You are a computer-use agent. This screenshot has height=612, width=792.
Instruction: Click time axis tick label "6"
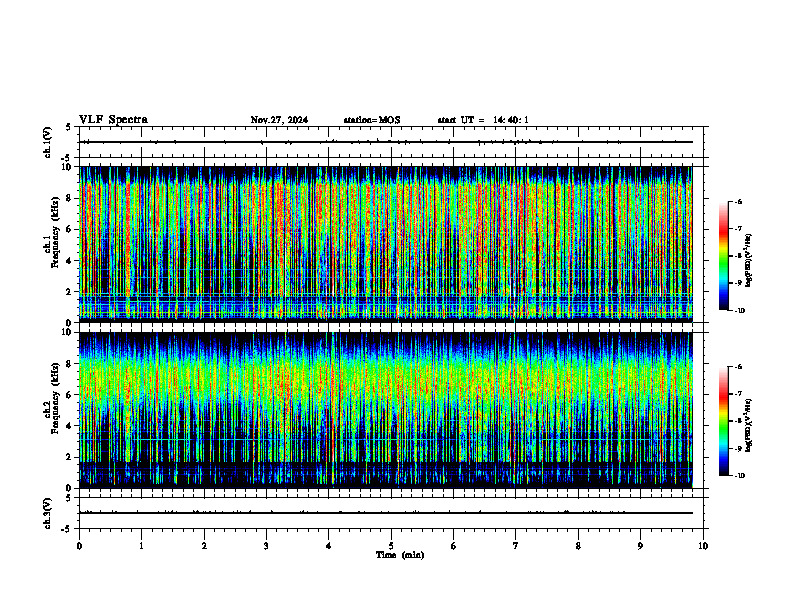[453, 546]
